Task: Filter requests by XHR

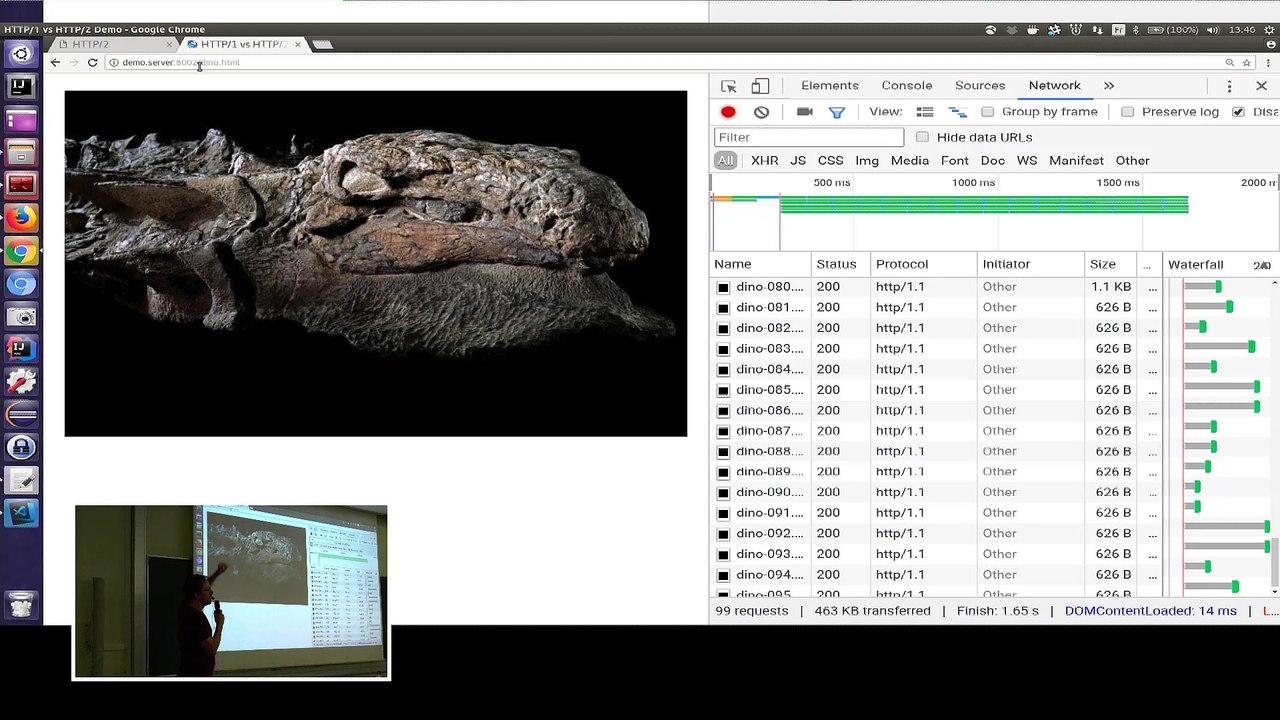Action: 765,161
